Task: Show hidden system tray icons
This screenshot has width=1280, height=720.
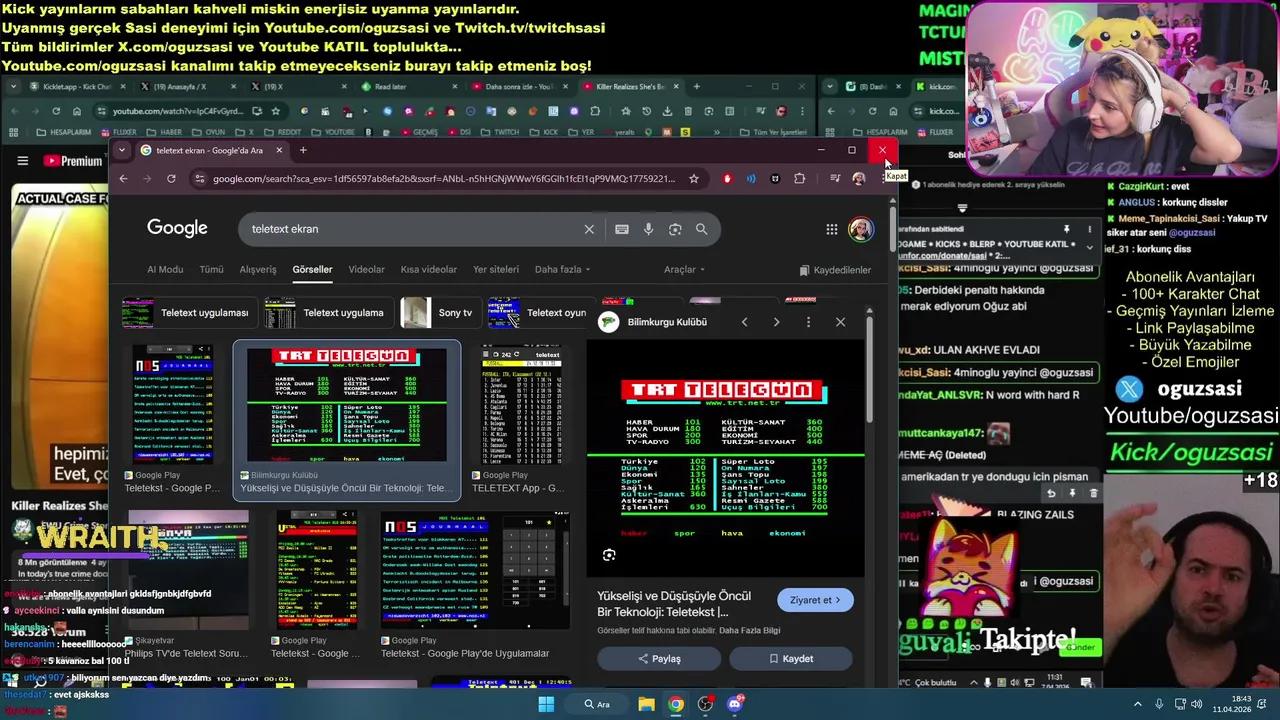Action: (1137, 704)
